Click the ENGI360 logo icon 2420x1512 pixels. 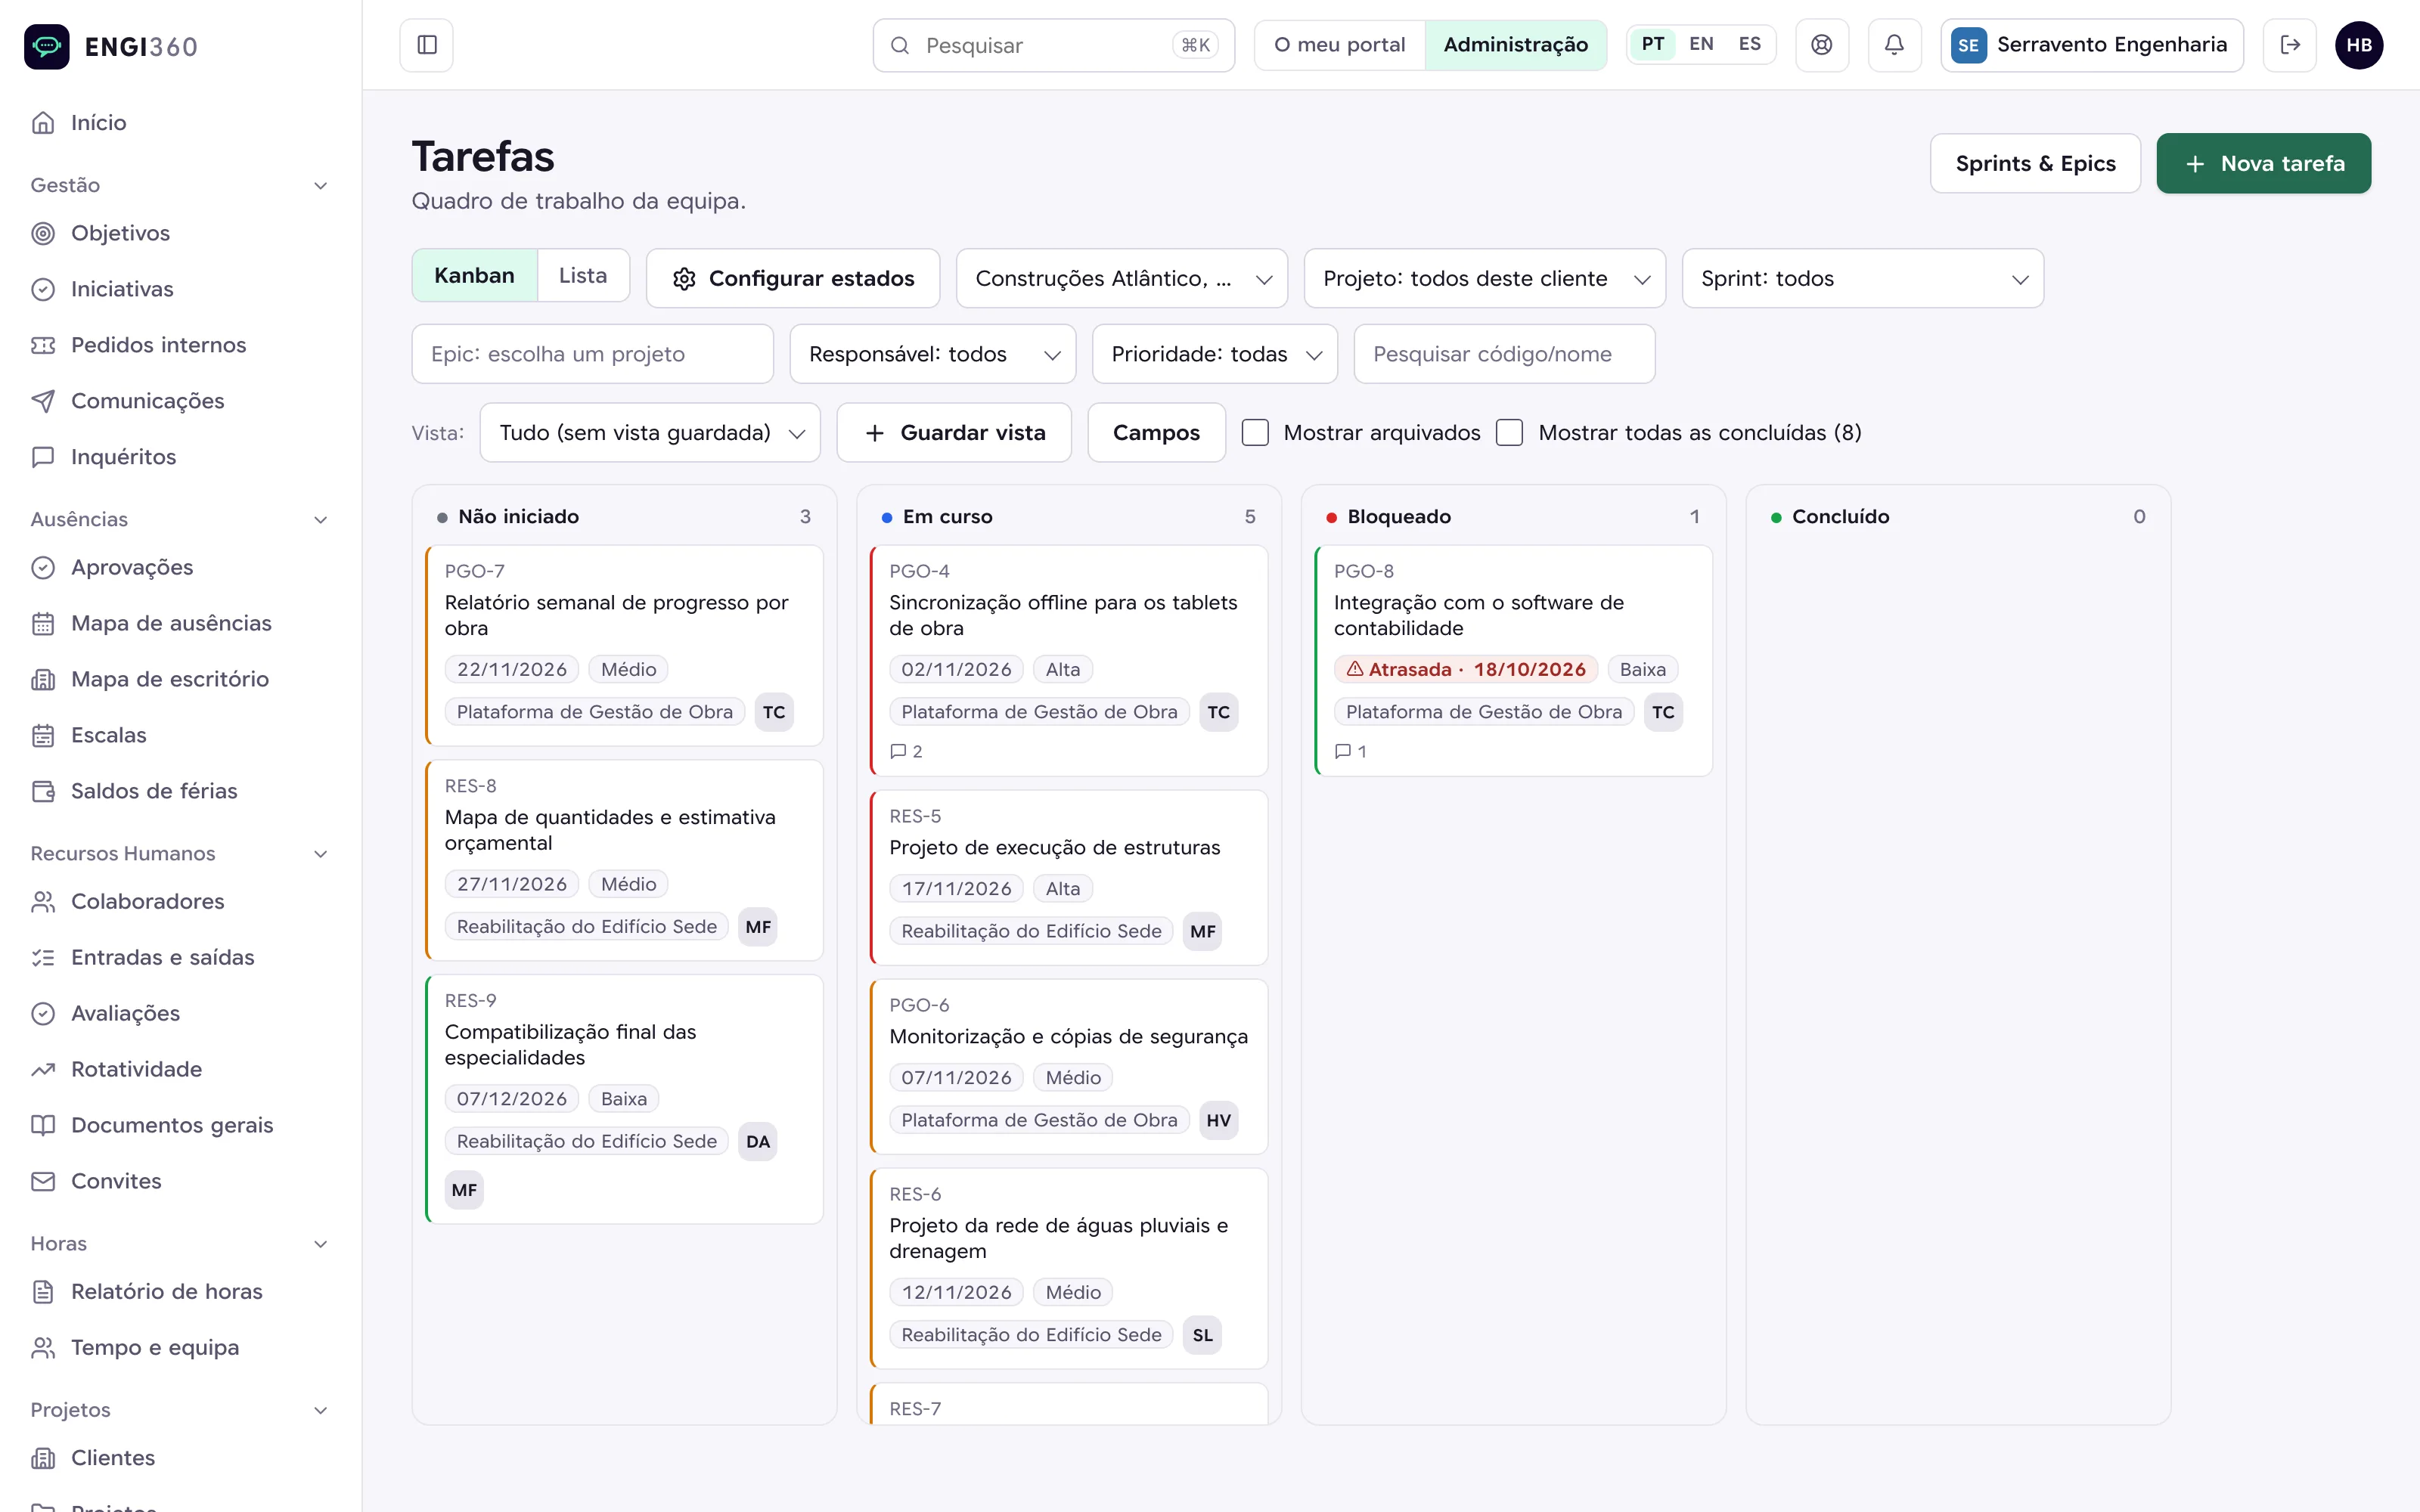[47, 46]
